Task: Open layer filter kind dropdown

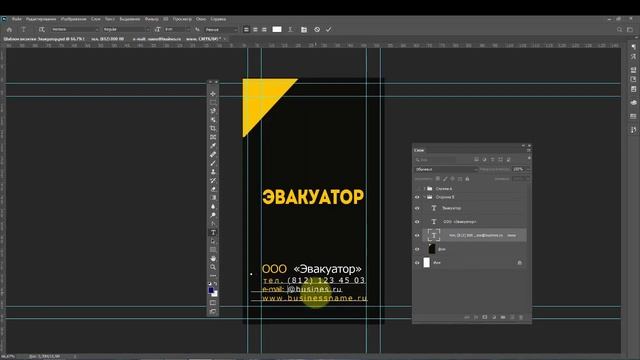Action: point(436,160)
